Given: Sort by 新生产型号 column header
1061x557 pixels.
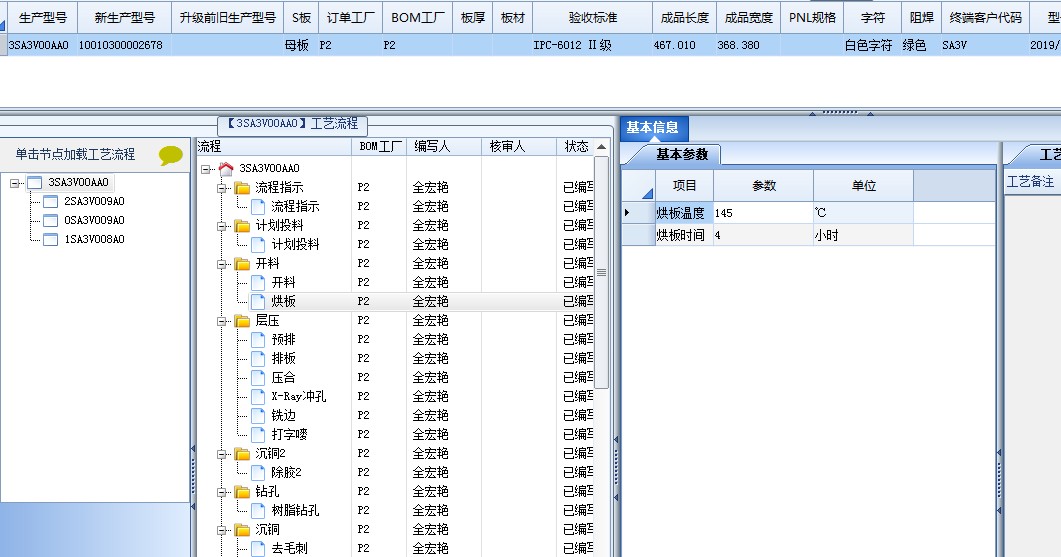Looking at the screenshot, I should [125, 18].
